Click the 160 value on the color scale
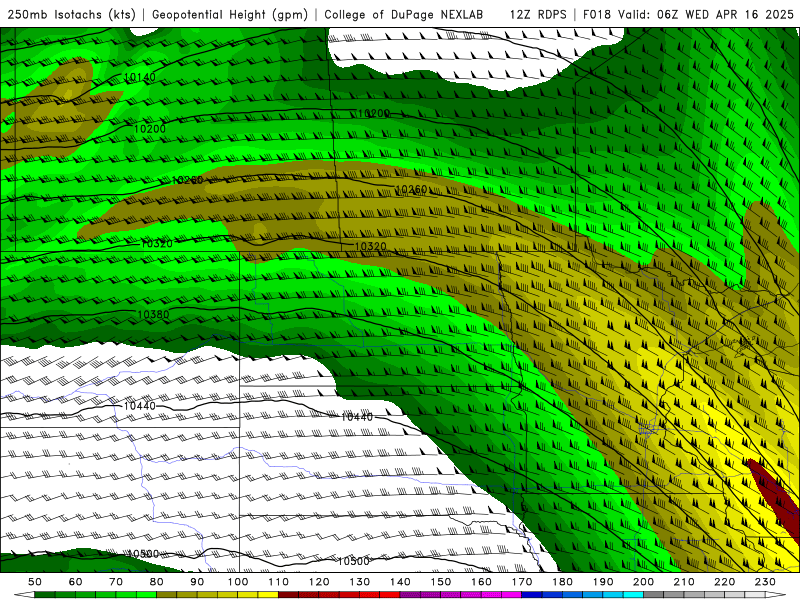The height and width of the screenshot is (600, 800). pos(481,582)
